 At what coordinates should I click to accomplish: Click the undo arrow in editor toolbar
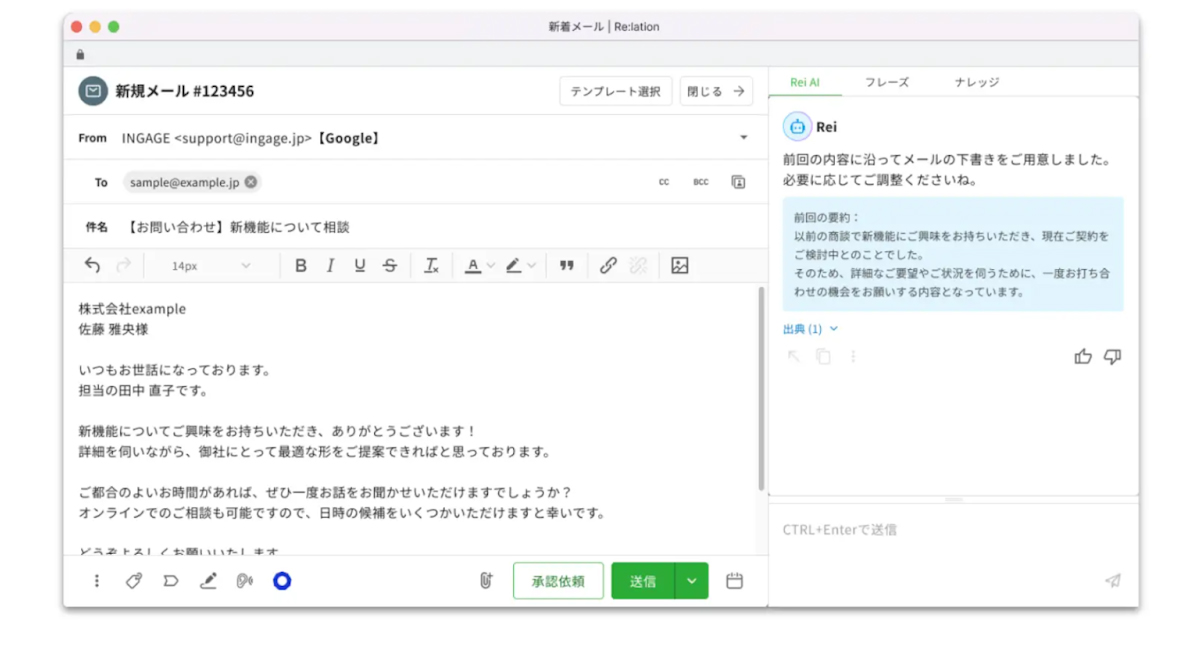(x=92, y=266)
